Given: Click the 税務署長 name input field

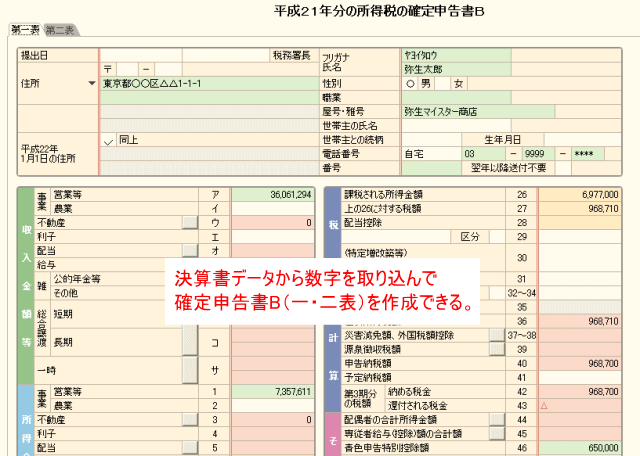Looking at the screenshot, I should [x=226, y=55].
